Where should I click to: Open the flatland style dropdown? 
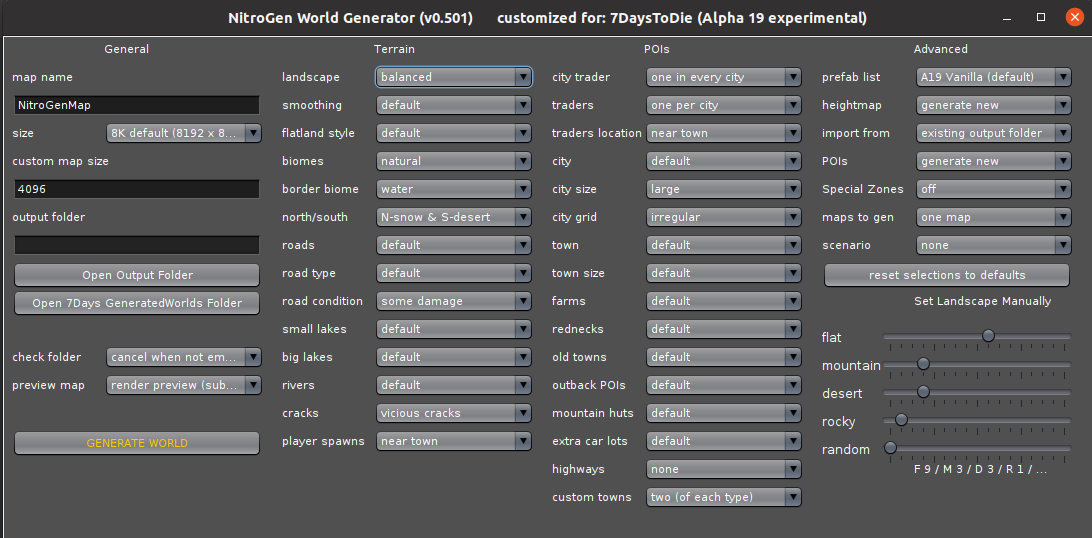click(x=453, y=133)
